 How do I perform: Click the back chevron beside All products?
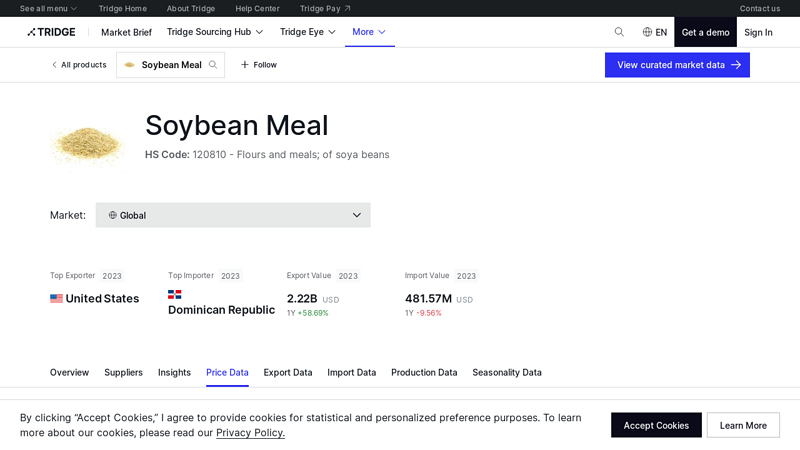pyautogui.click(x=54, y=65)
